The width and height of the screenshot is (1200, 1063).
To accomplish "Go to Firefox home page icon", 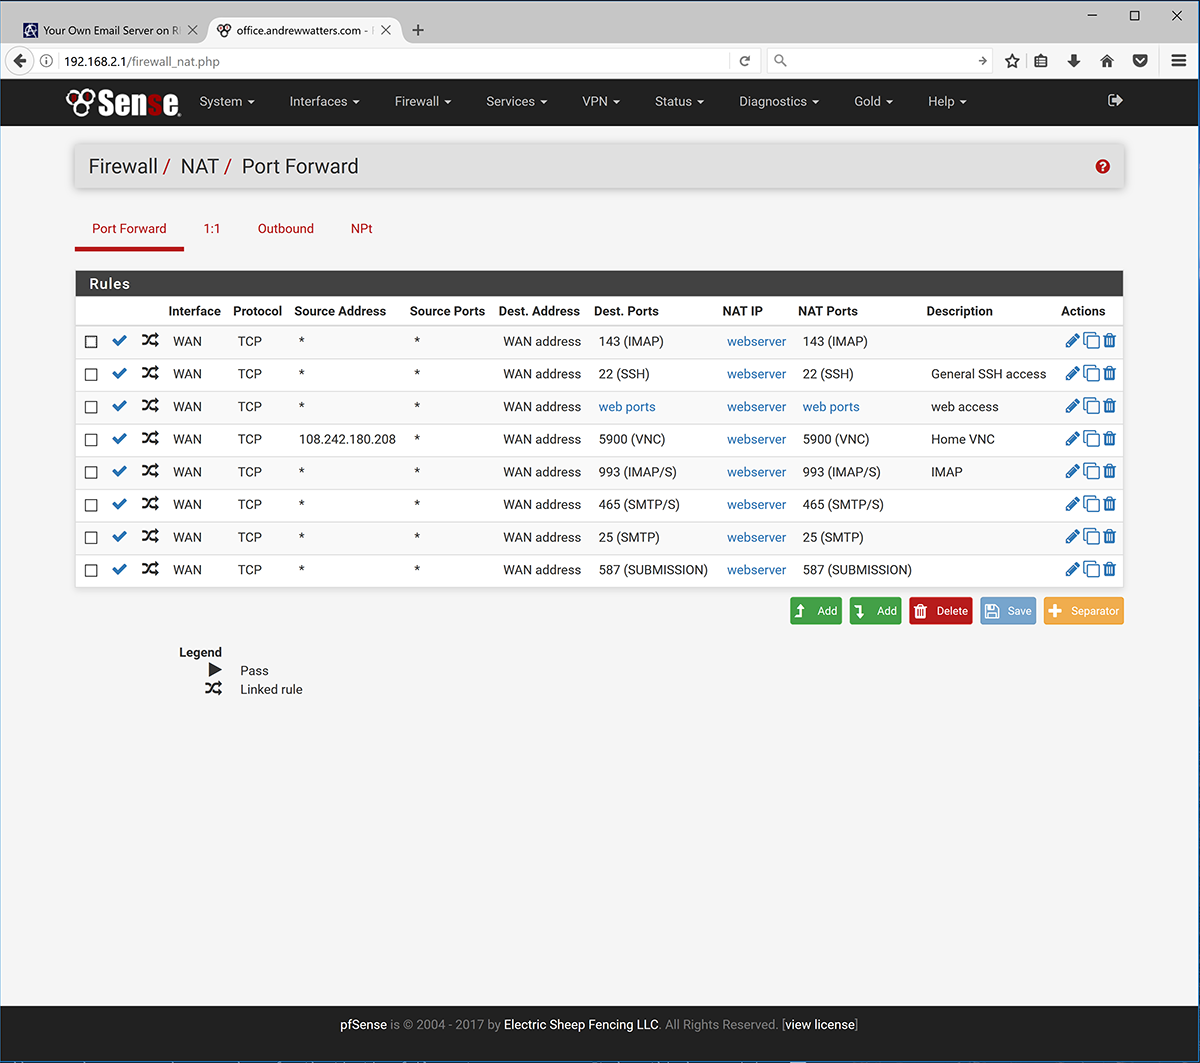I will coord(1107,61).
